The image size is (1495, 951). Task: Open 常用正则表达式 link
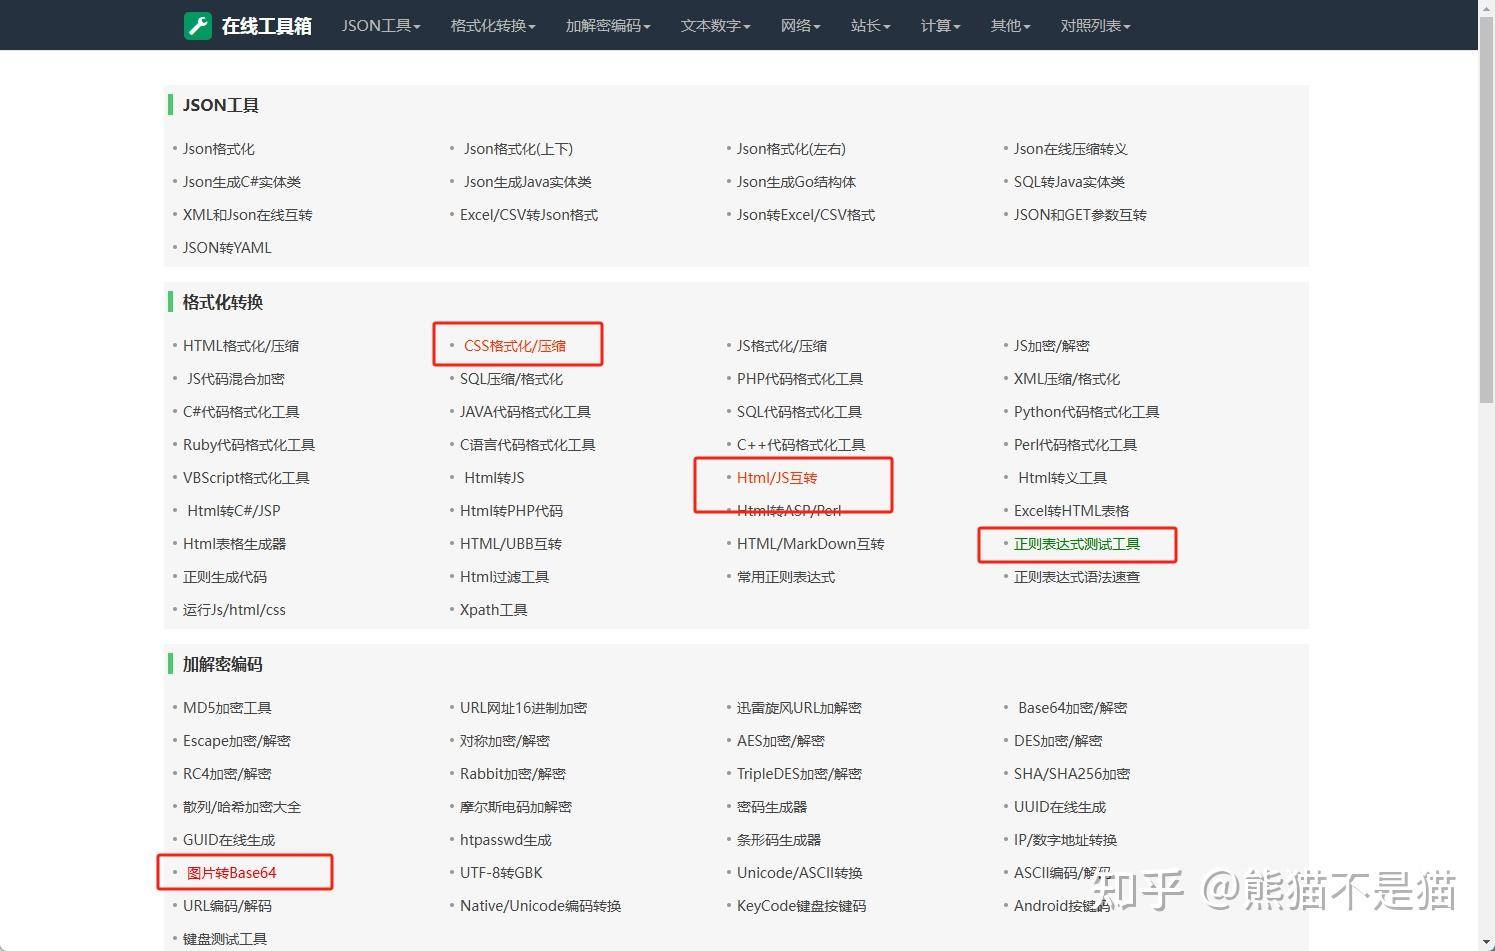pos(786,577)
